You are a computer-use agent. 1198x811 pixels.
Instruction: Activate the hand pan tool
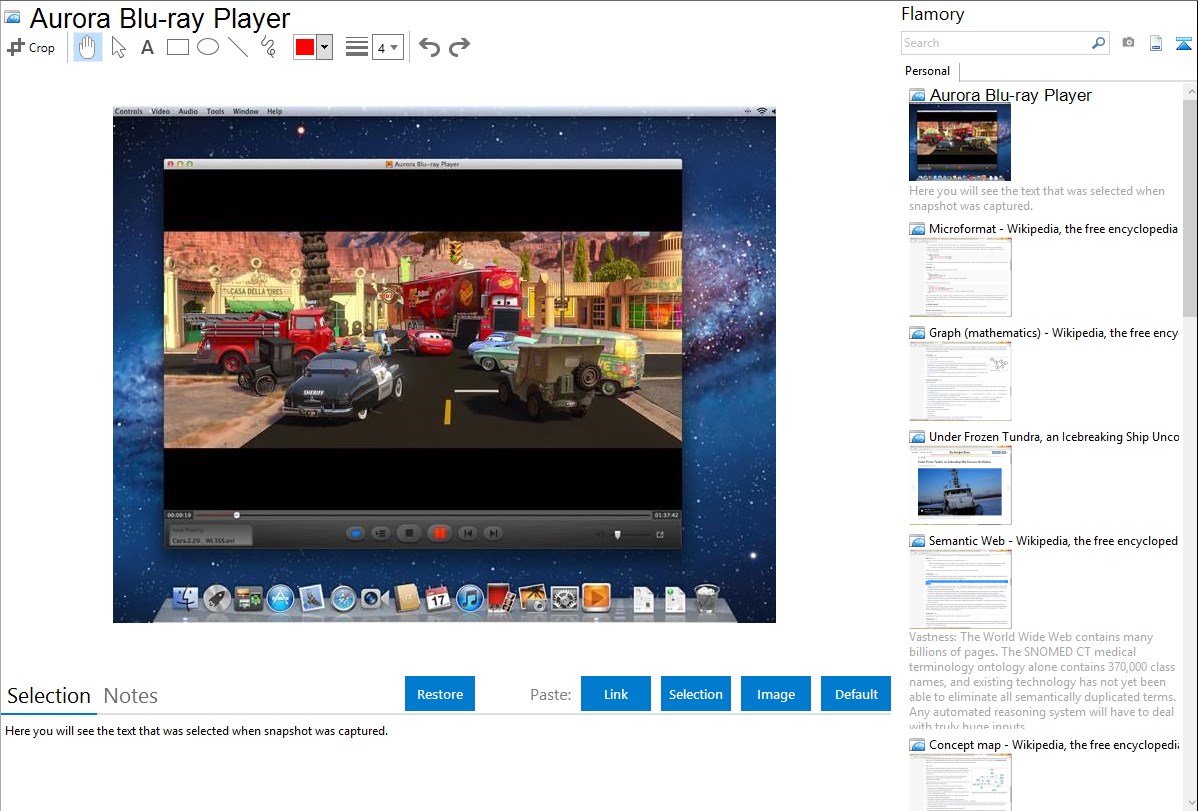click(x=87, y=47)
